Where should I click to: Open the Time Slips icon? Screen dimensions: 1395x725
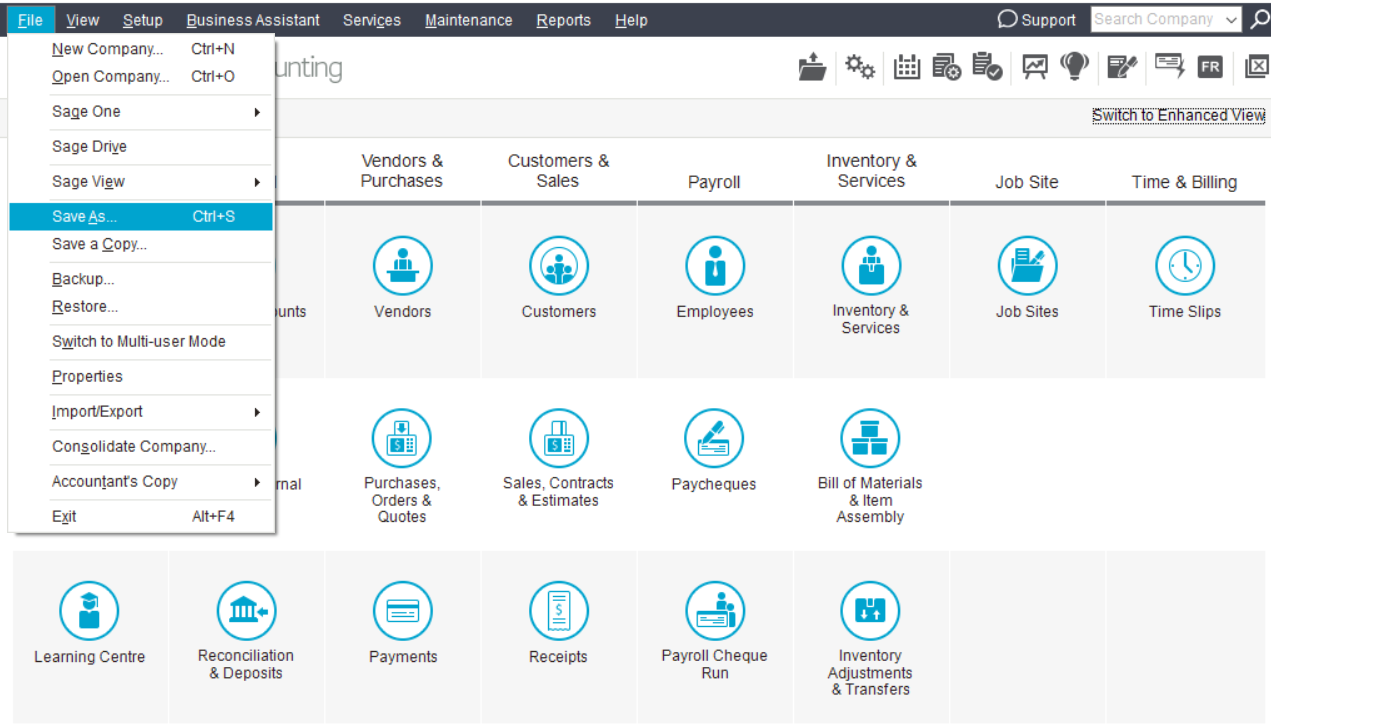tap(1185, 266)
